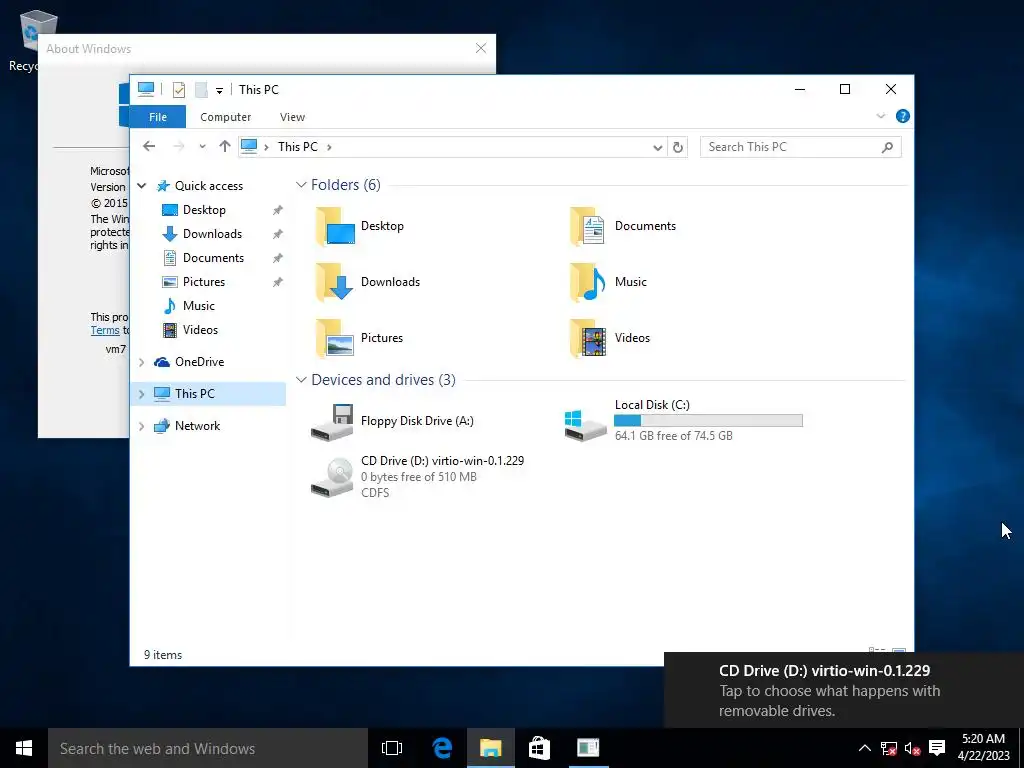Click the This PC title bar system icon
Screen dimensions: 1024x768
click(146, 89)
